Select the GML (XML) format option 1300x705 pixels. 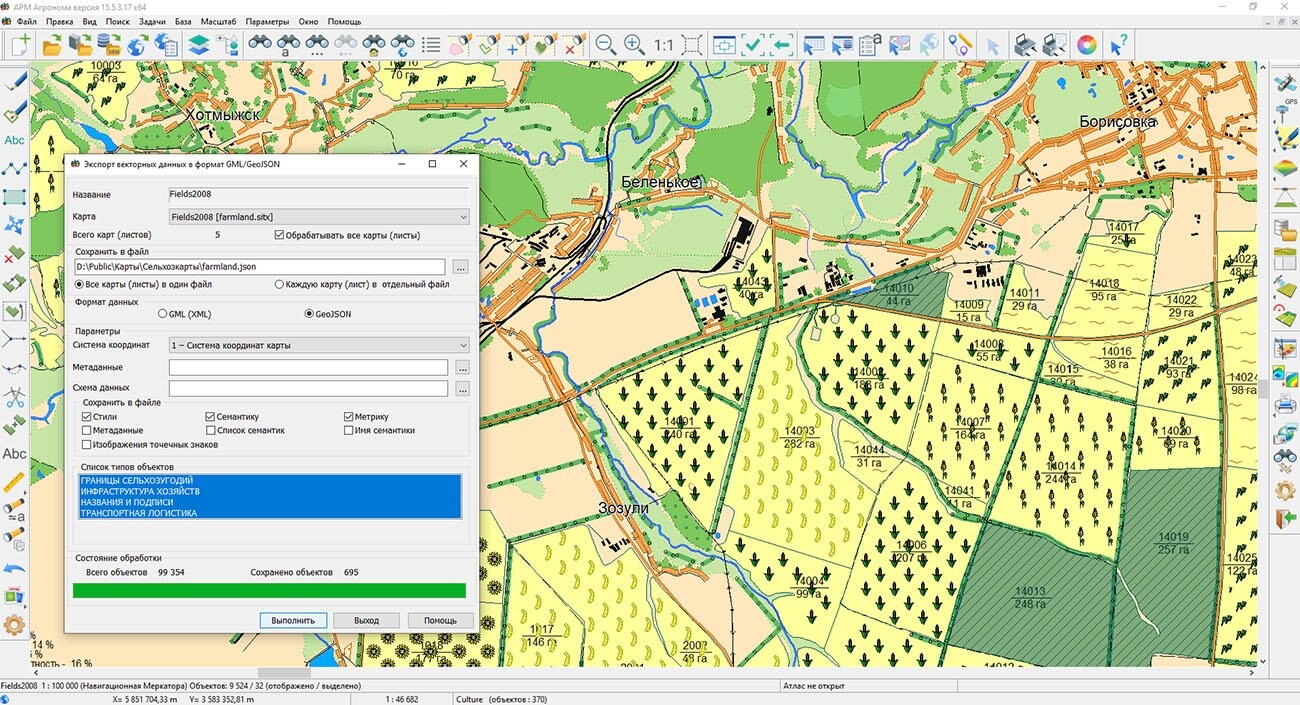point(163,314)
